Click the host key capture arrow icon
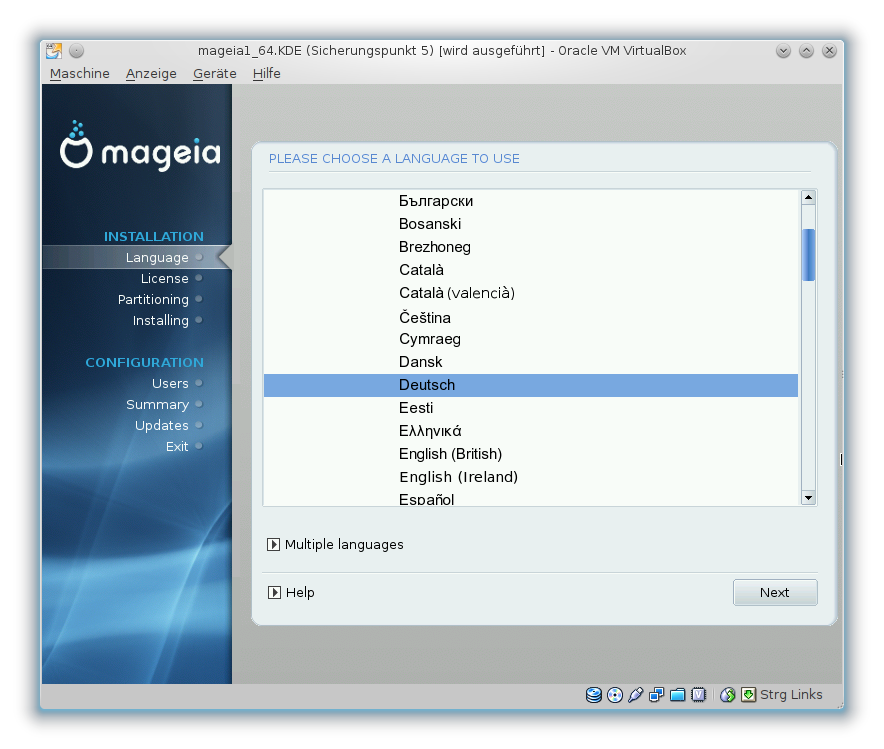This screenshot has height=749, width=884. (x=748, y=695)
